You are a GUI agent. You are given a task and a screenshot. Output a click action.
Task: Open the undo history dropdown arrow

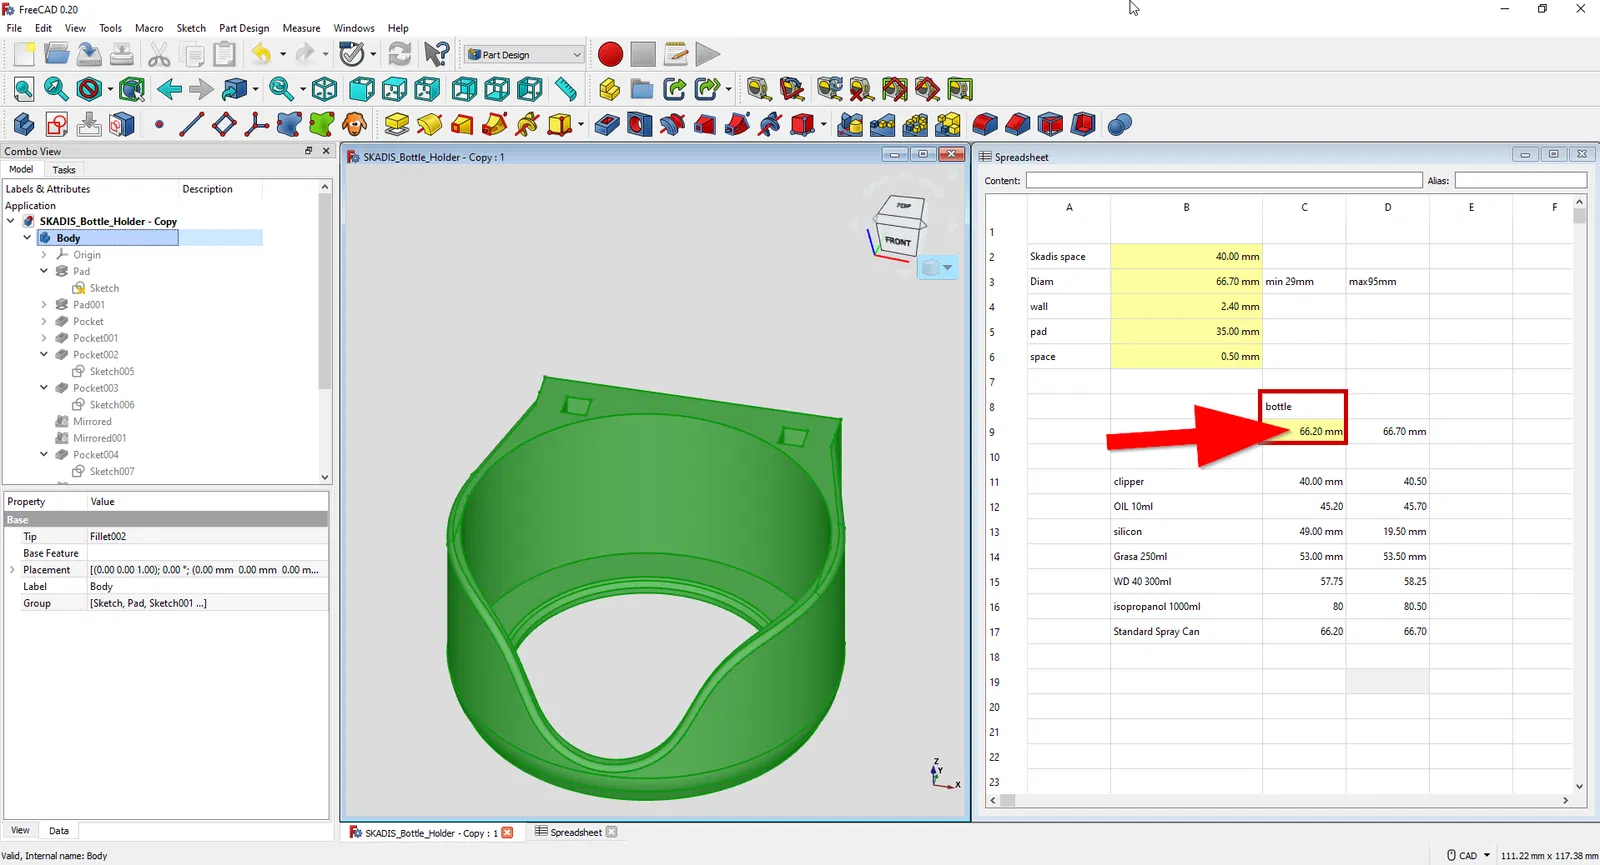[283, 54]
